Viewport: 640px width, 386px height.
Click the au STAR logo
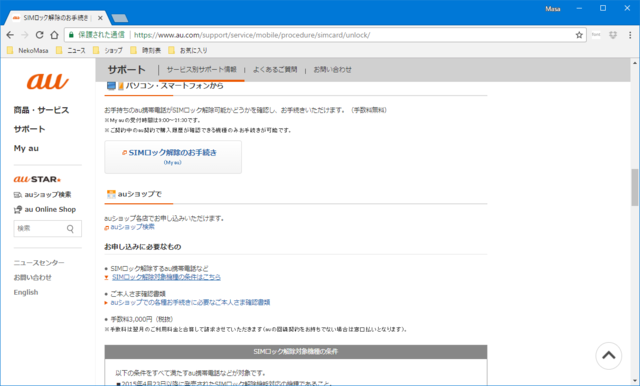pos(37,179)
